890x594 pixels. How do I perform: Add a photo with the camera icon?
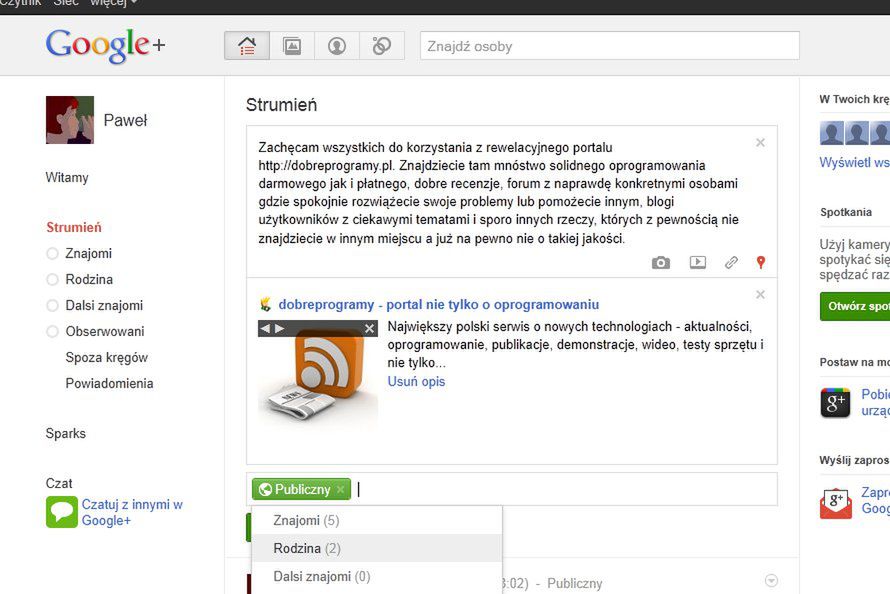pos(661,263)
